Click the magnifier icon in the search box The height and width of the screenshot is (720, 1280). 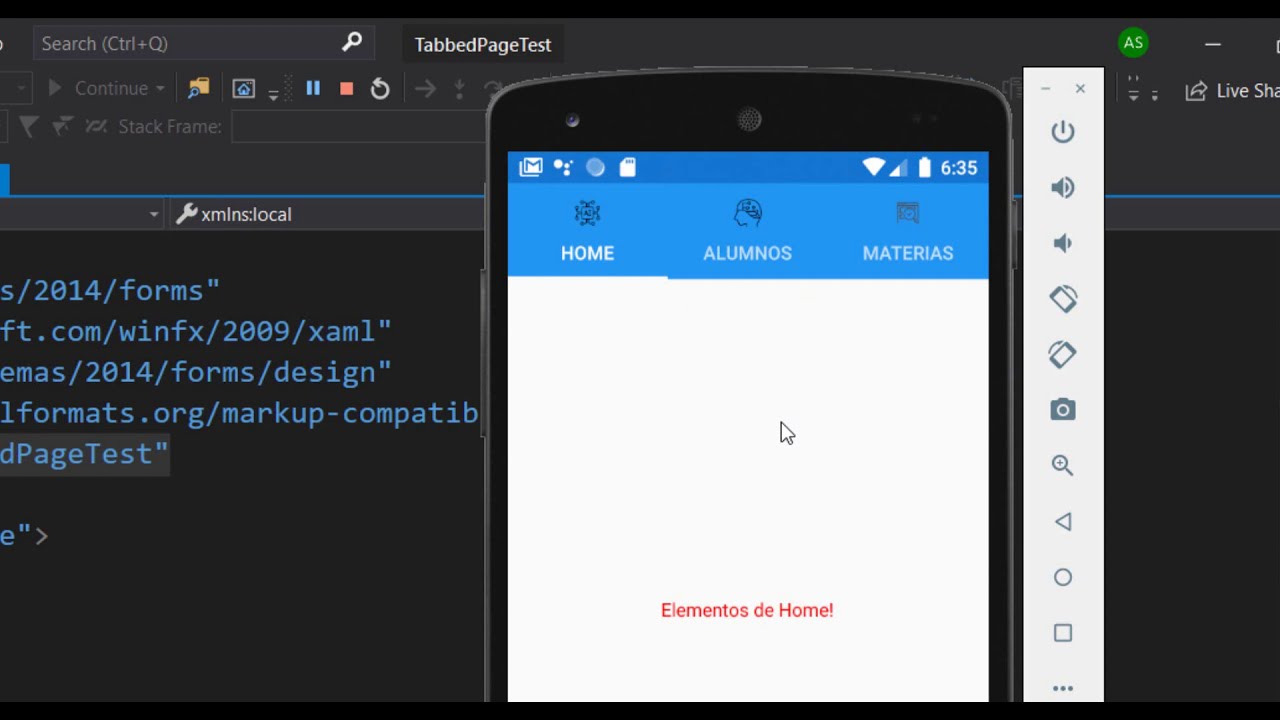click(x=351, y=43)
